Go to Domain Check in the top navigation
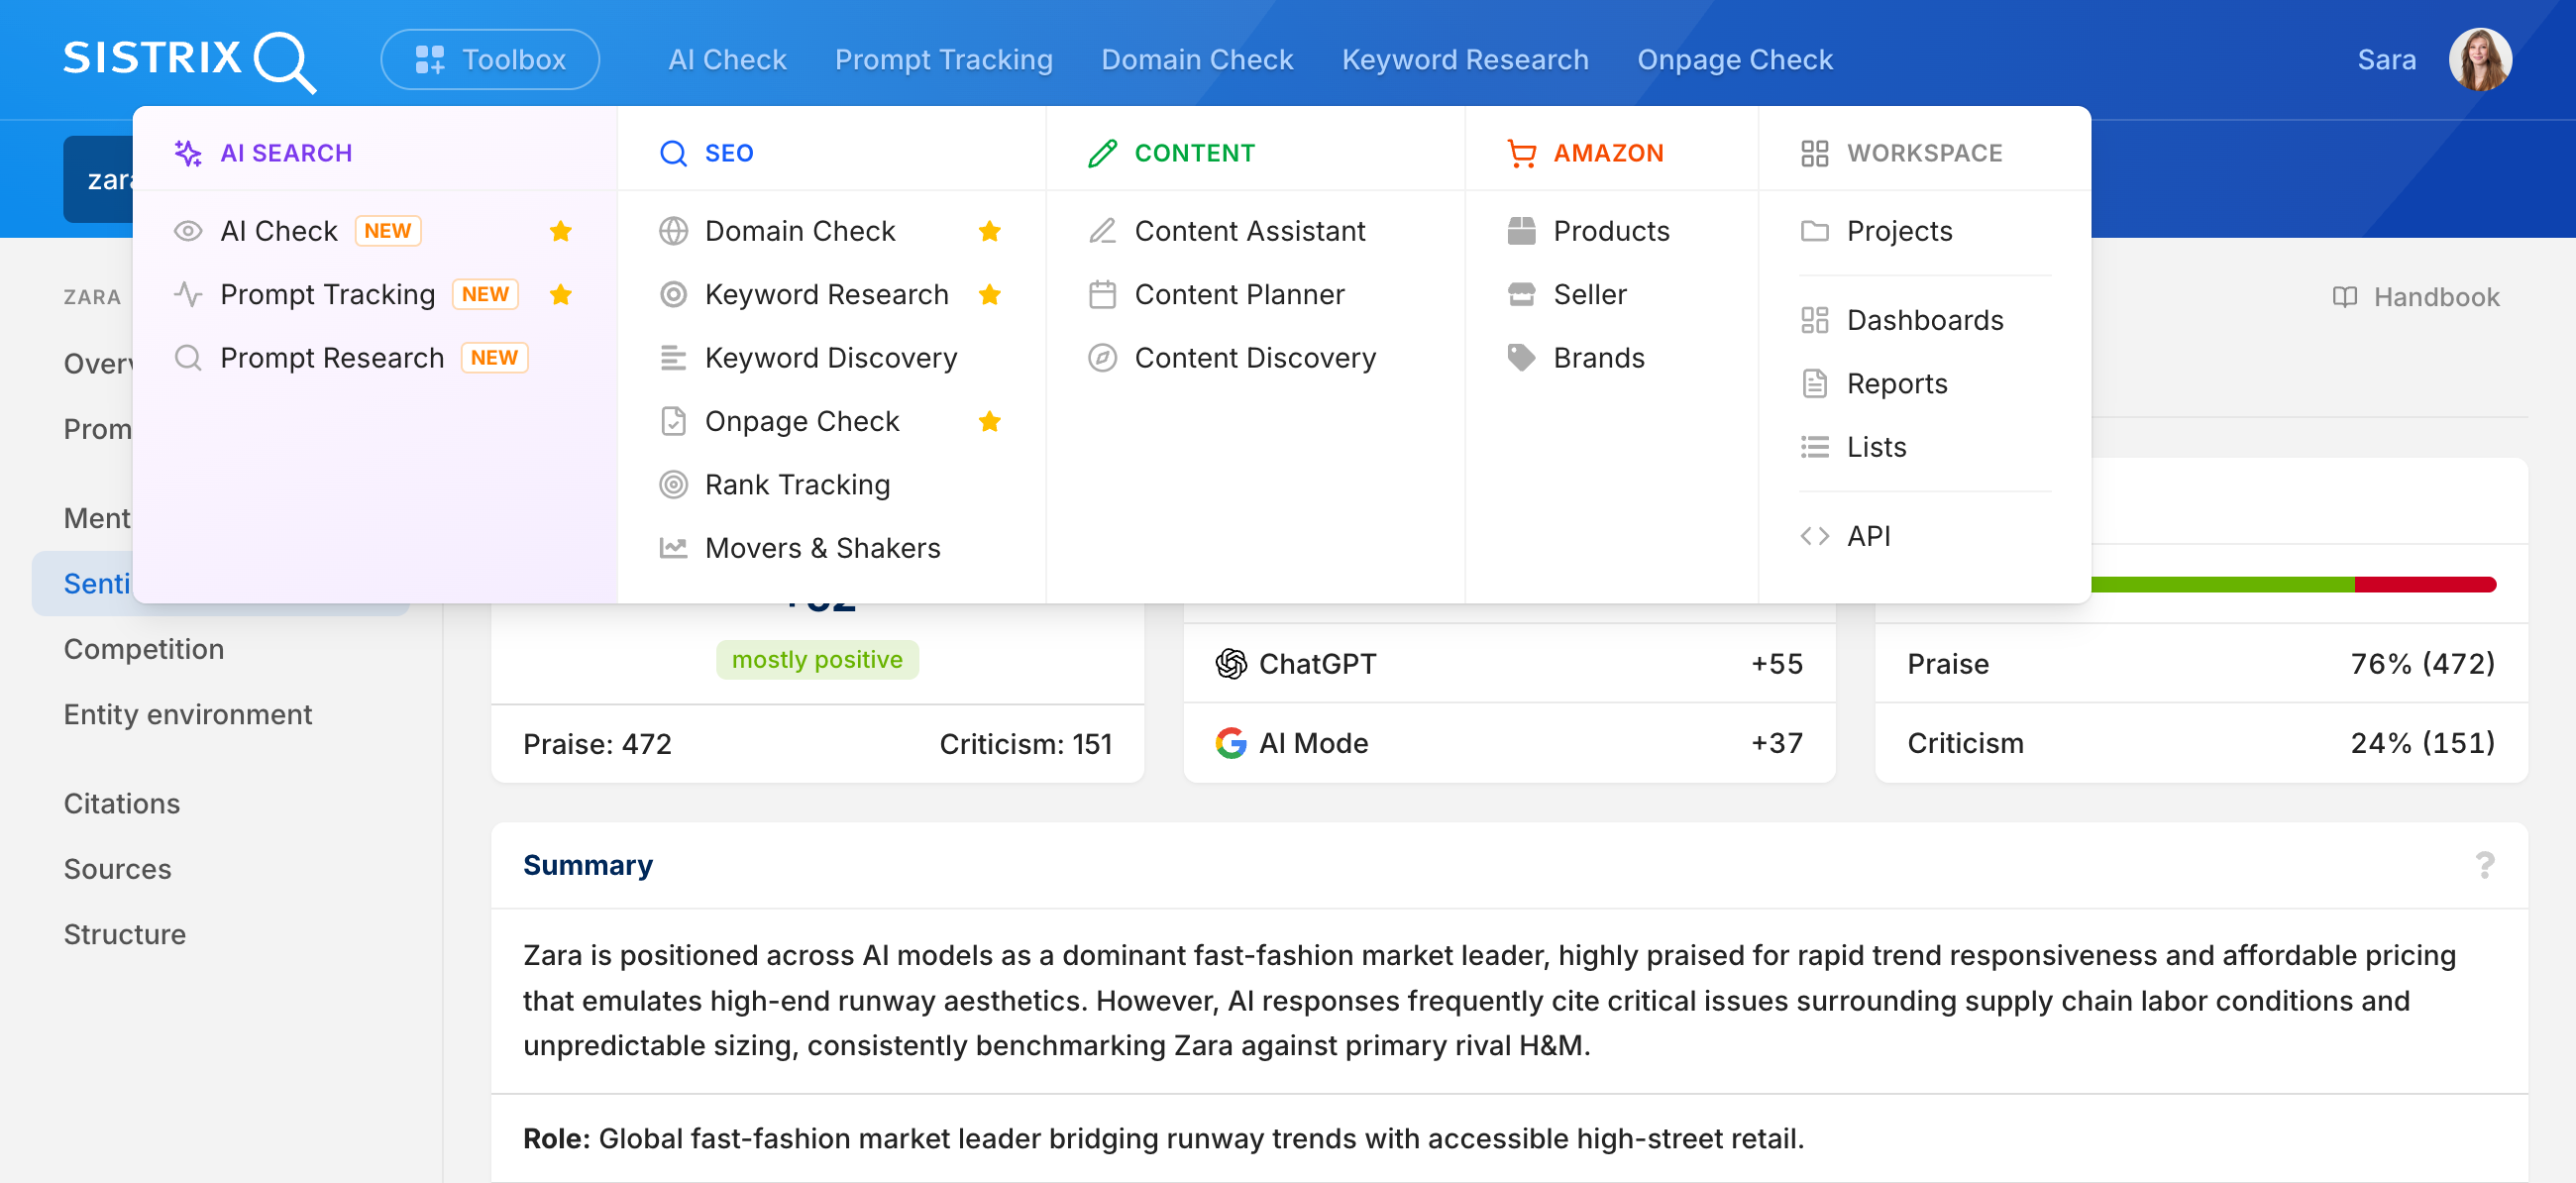 tap(1197, 60)
